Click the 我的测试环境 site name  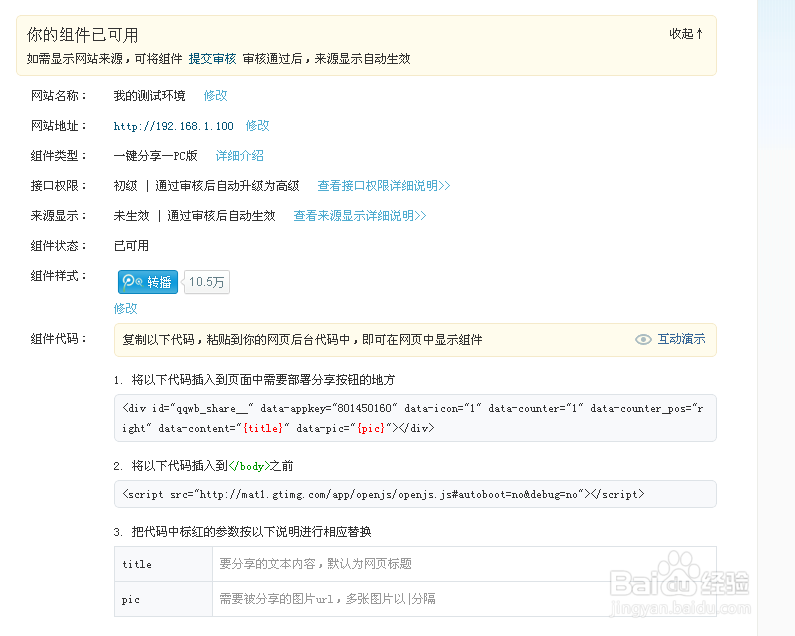tap(150, 96)
